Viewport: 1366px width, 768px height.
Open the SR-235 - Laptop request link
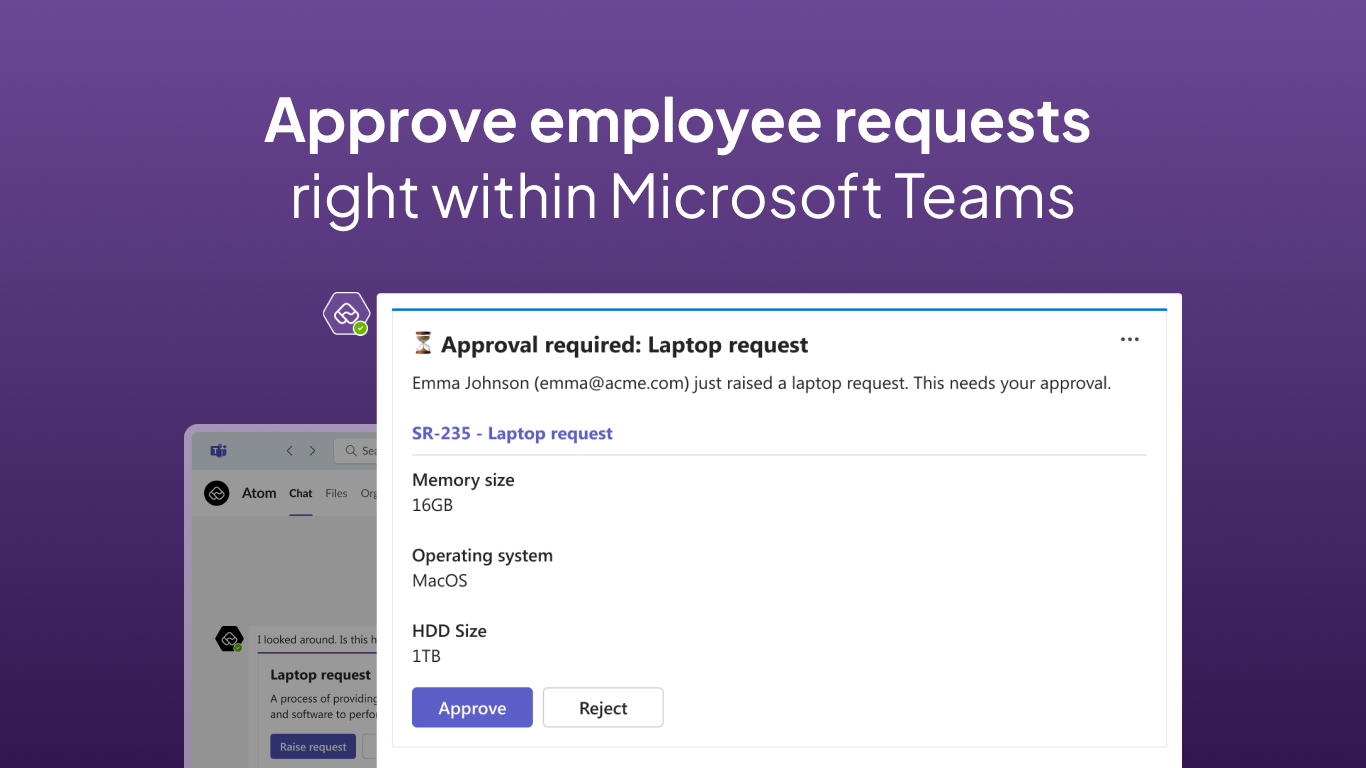(x=512, y=433)
